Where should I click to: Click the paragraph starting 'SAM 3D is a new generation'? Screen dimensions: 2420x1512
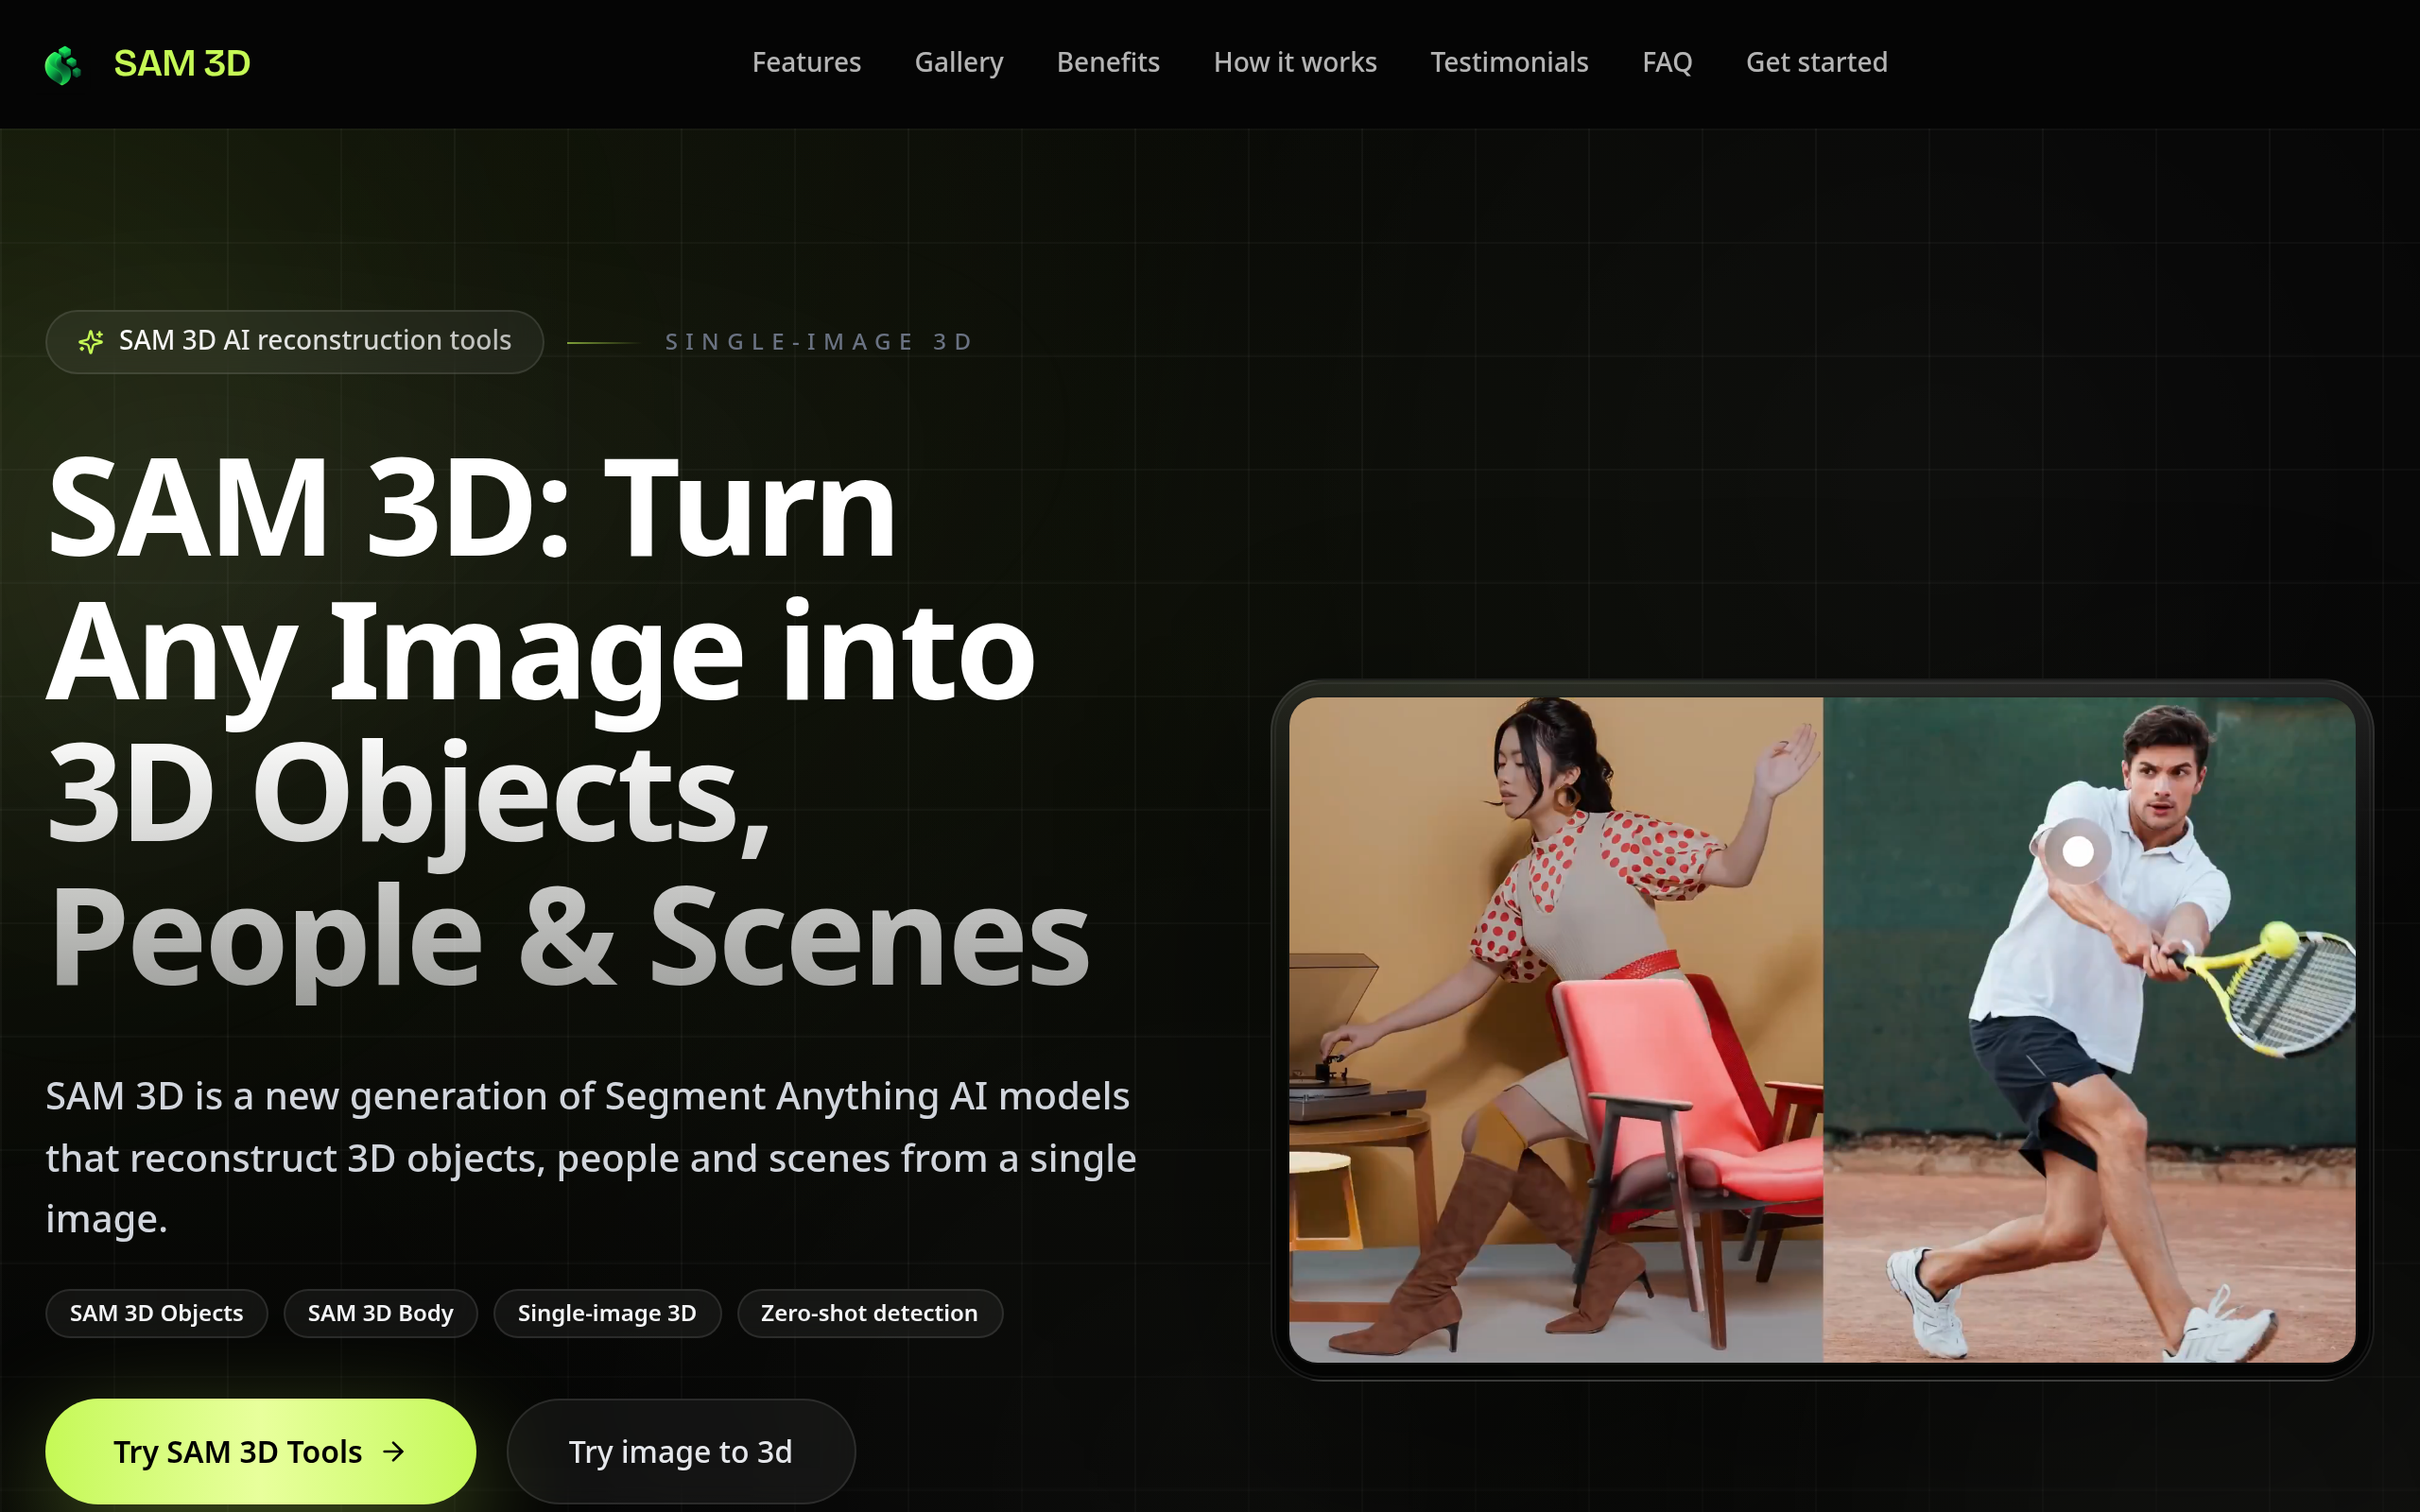(591, 1157)
